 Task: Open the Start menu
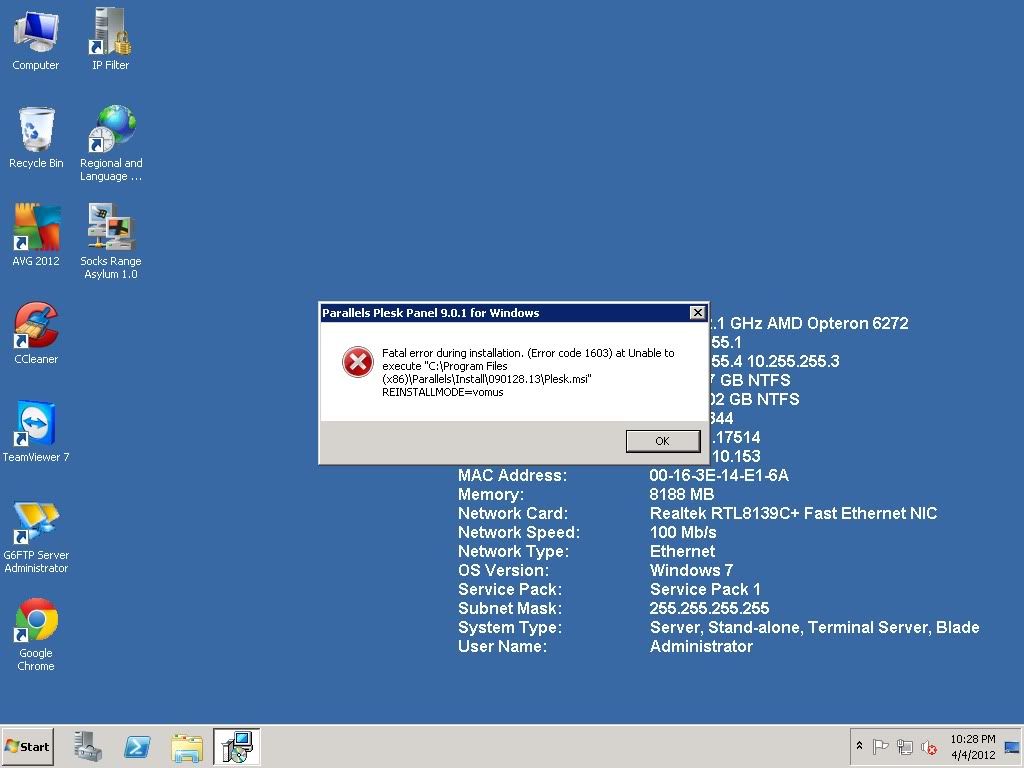[x=27, y=746]
